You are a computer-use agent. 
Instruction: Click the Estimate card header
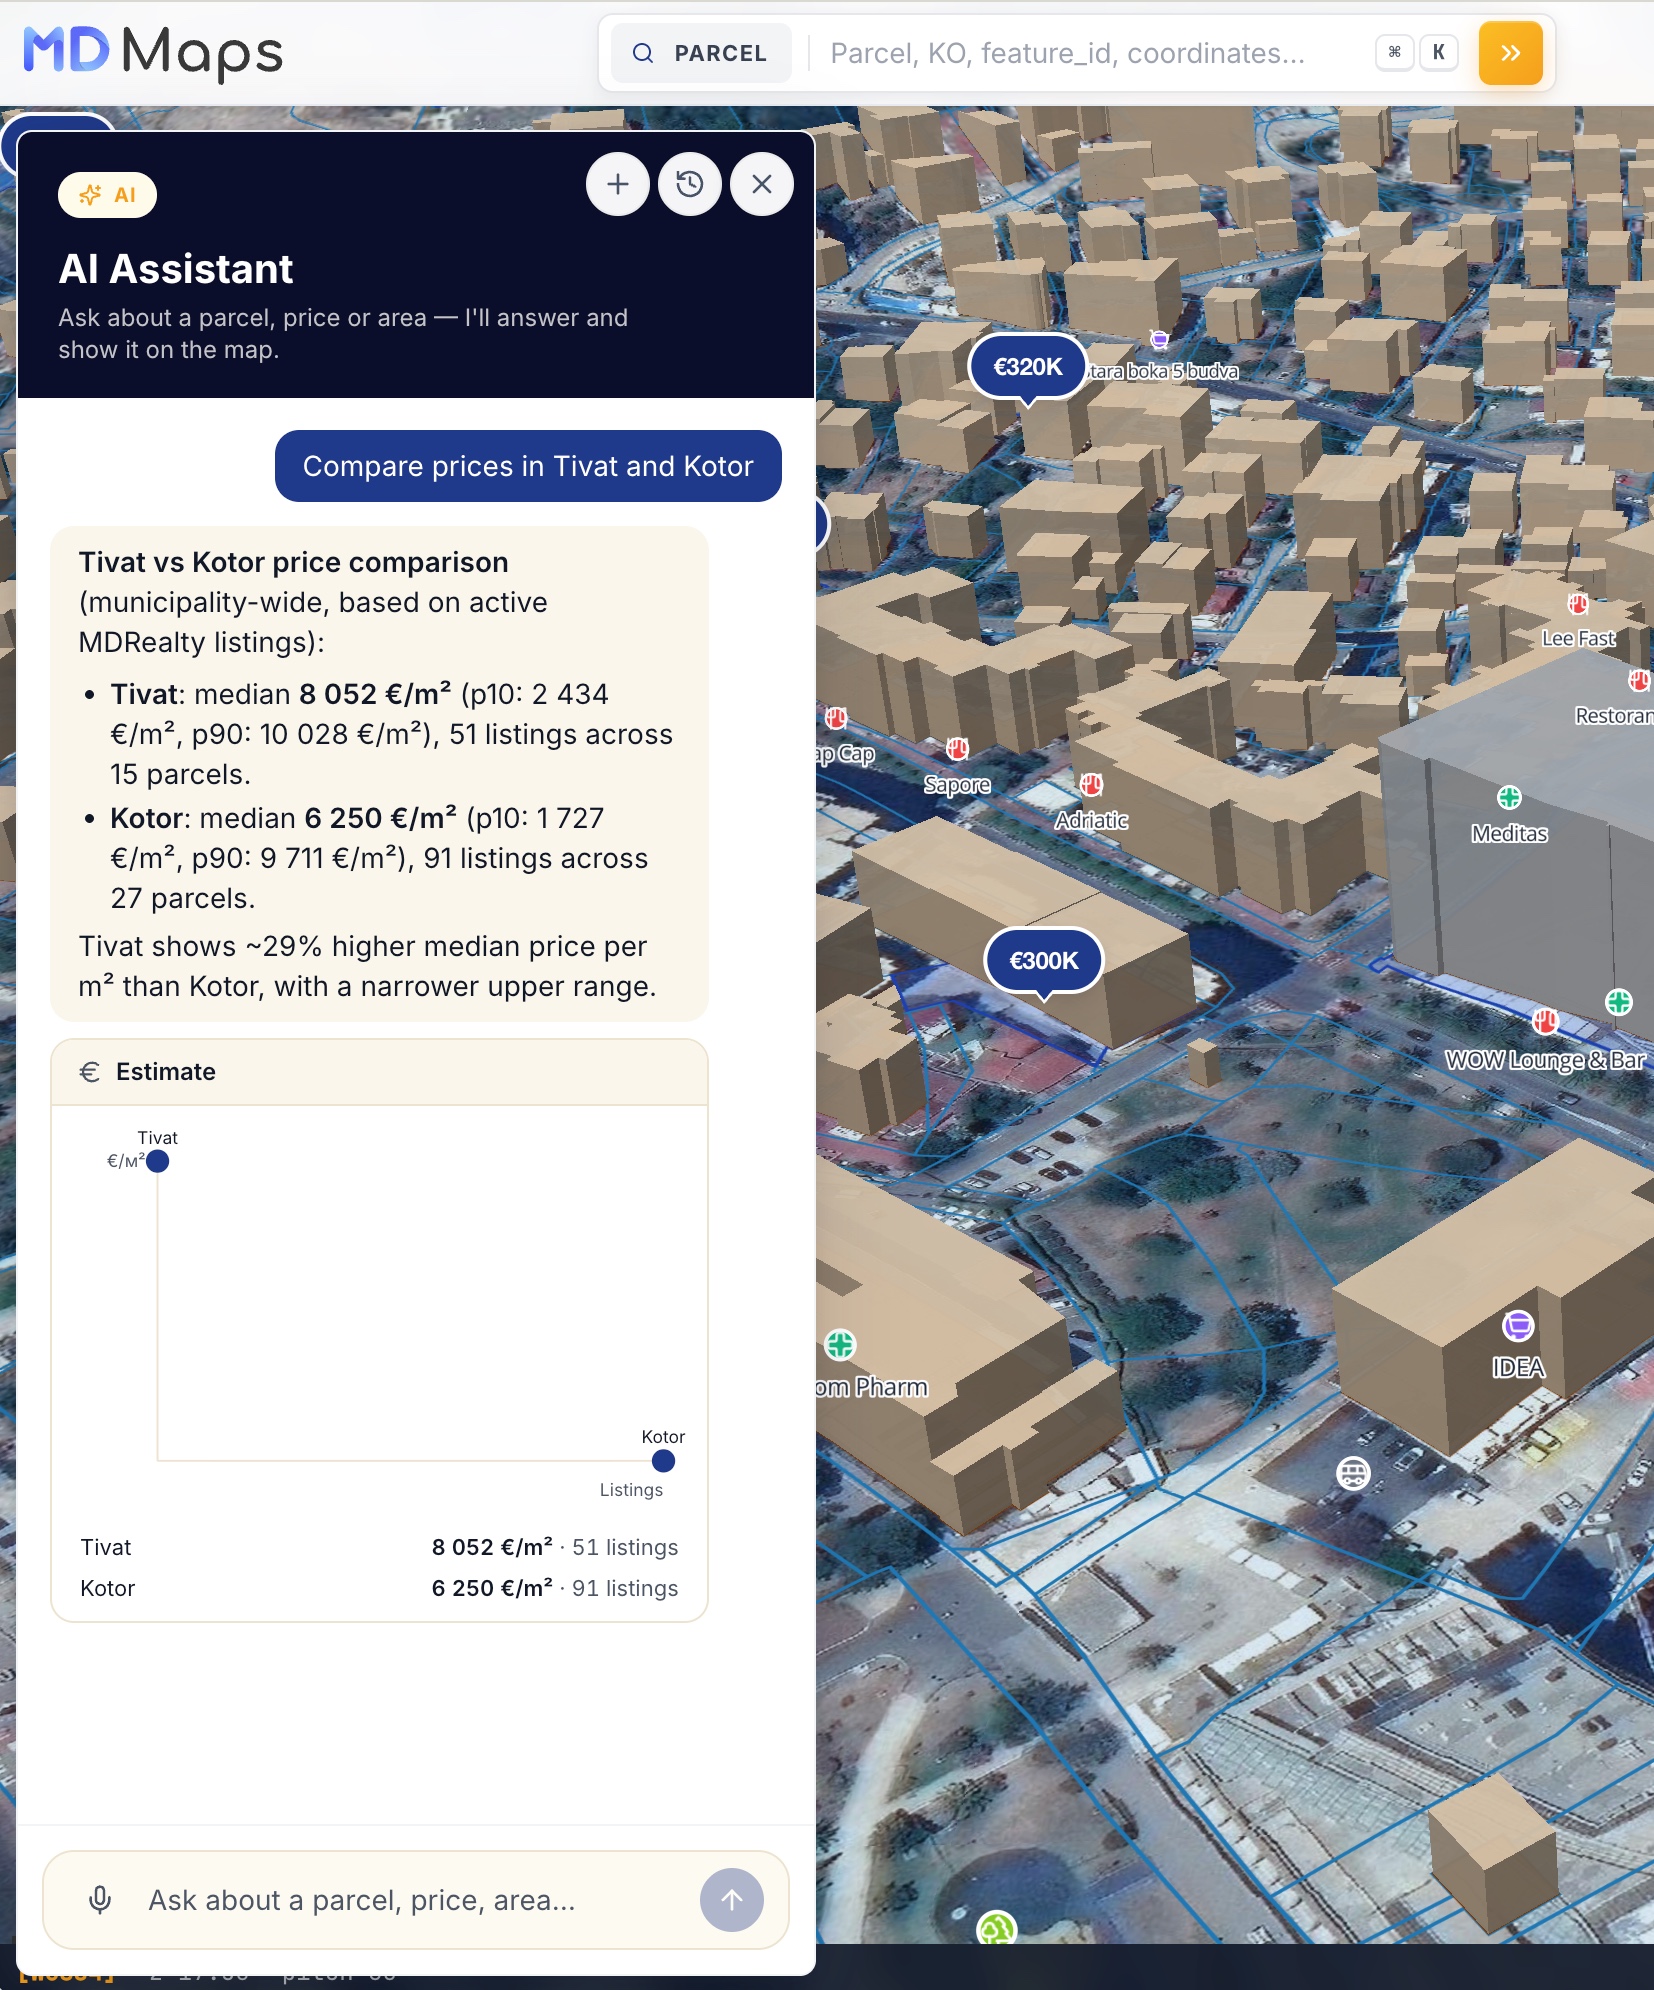[379, 1072]
